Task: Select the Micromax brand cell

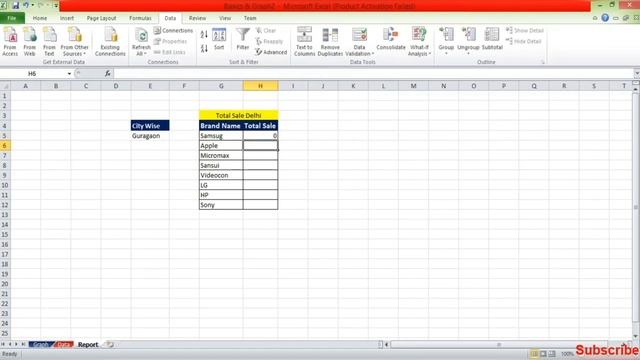Action: point(221,156)
